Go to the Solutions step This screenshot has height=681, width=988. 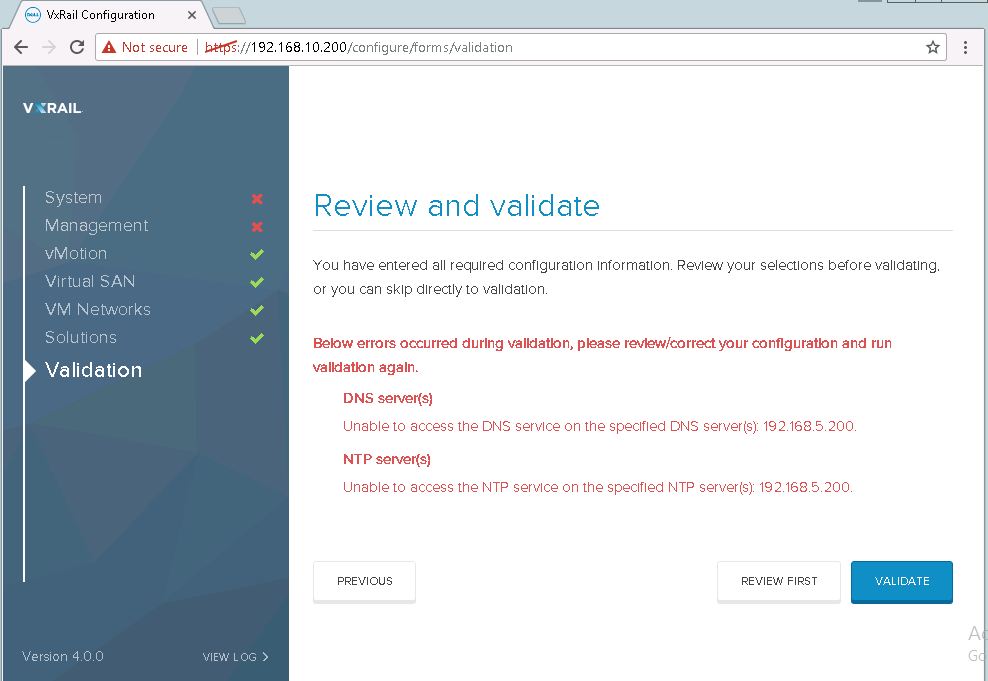[81, 337]
